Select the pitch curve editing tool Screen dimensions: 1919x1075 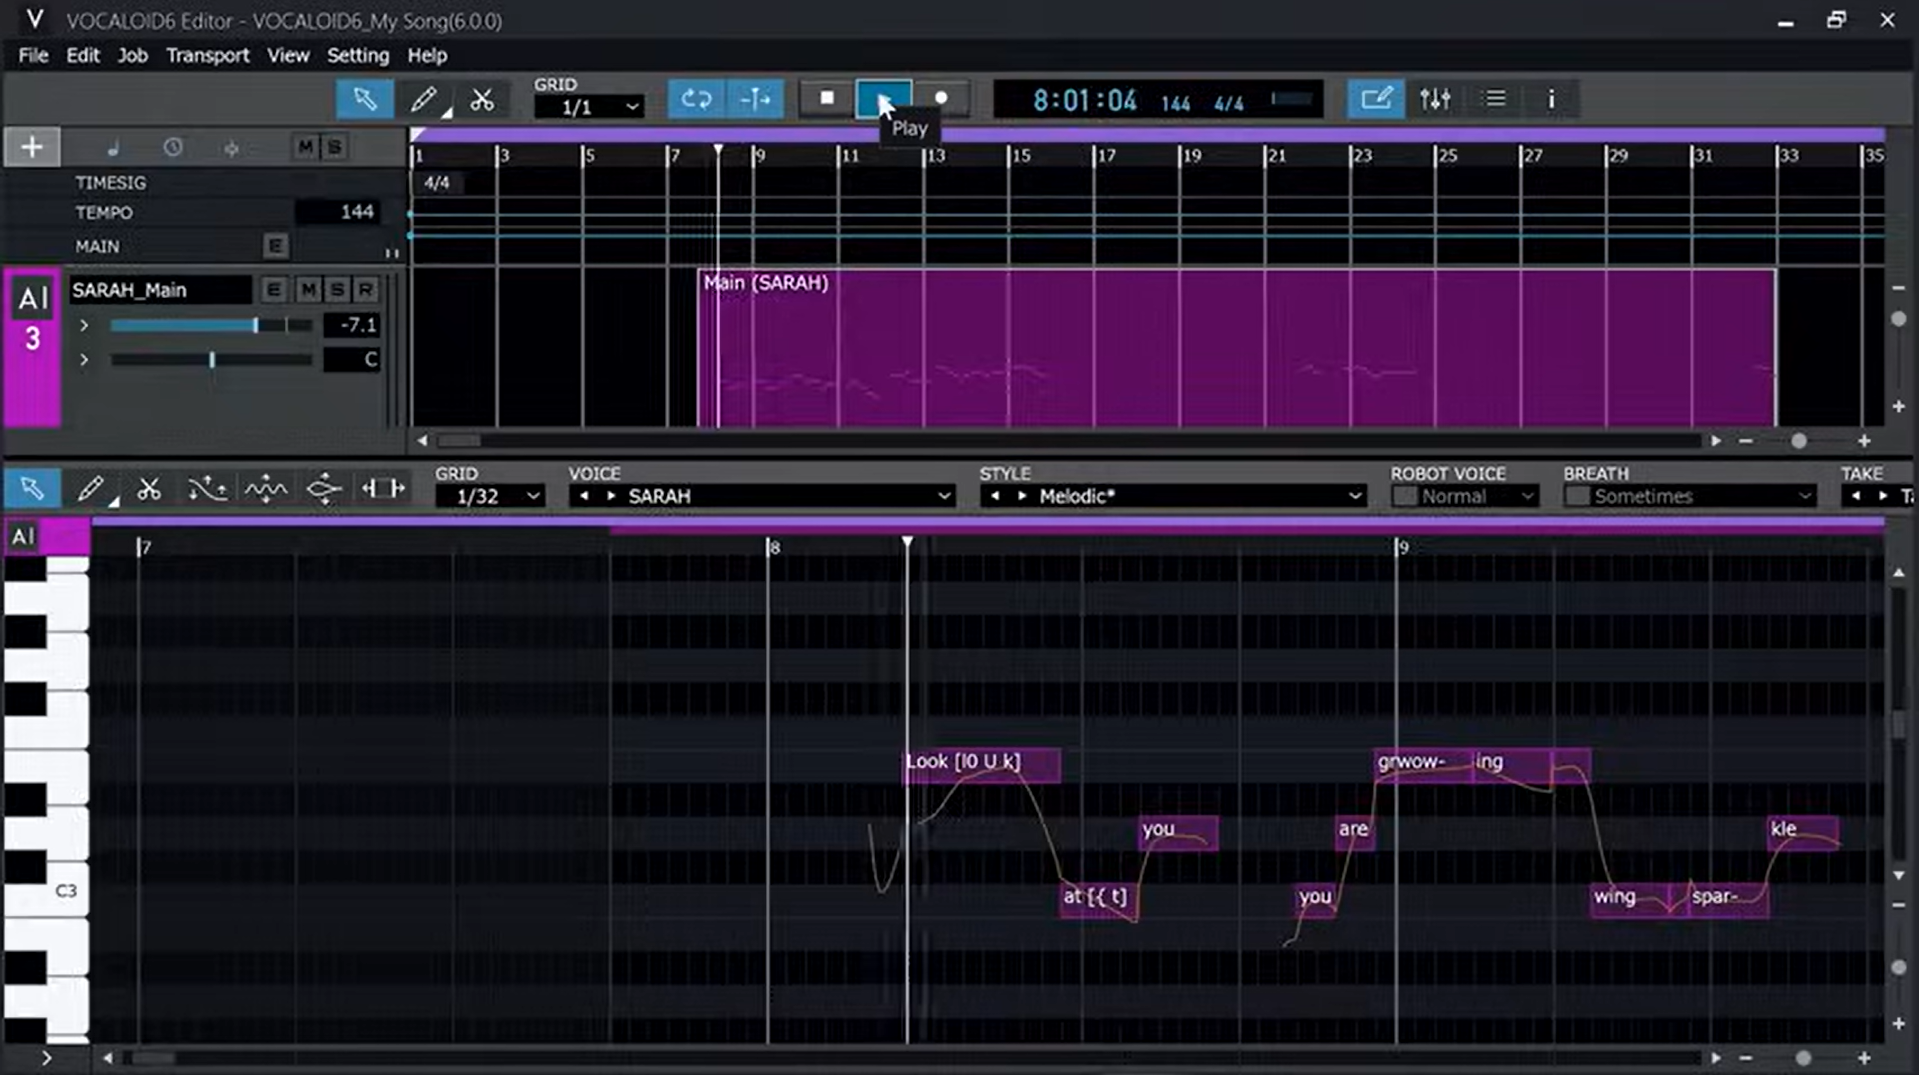click(207, 489)
